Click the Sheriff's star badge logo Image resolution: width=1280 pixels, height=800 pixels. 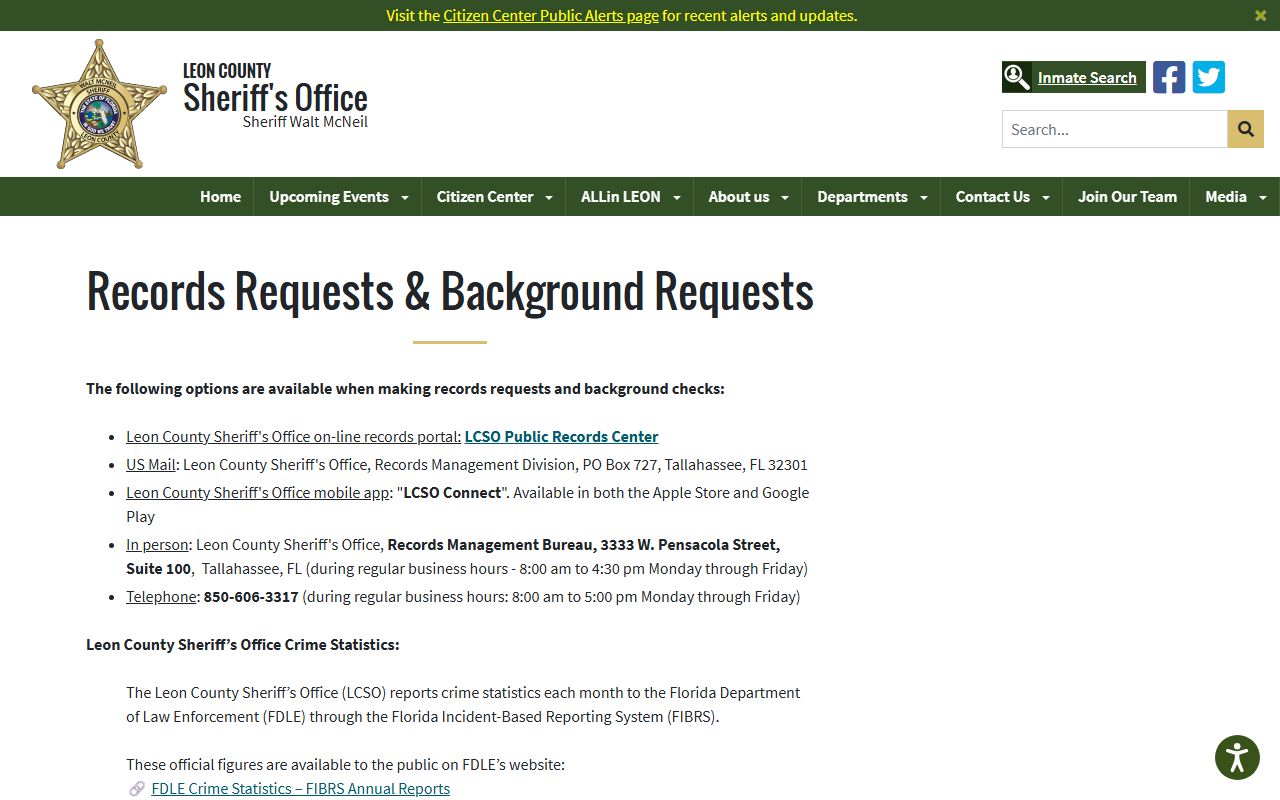(x=99, y=104)
